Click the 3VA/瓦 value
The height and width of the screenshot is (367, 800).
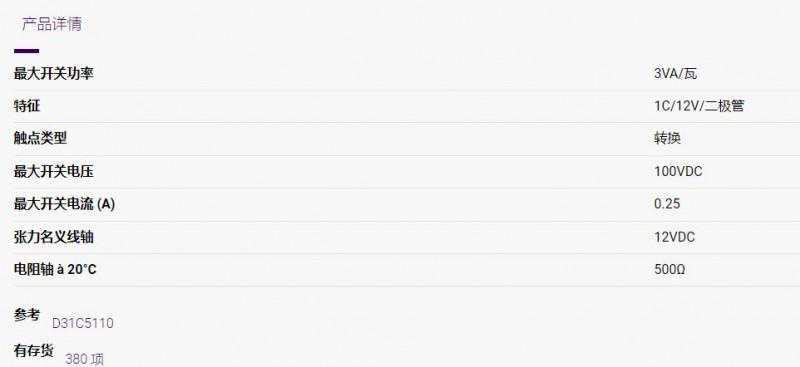675,74
